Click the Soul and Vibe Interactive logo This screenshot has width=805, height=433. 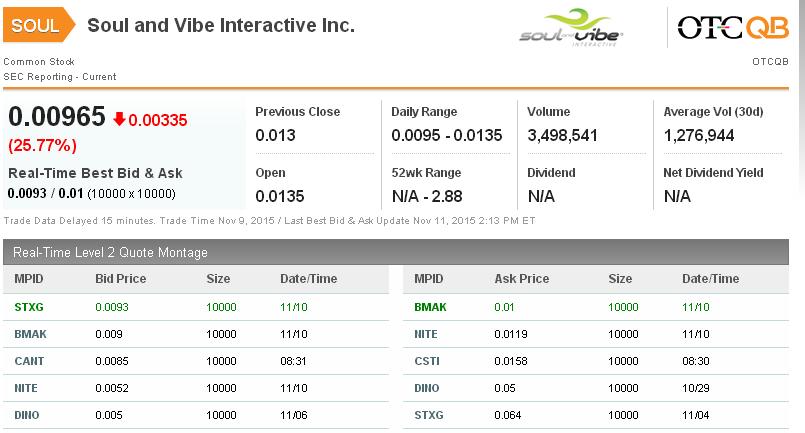pos(571,26)
